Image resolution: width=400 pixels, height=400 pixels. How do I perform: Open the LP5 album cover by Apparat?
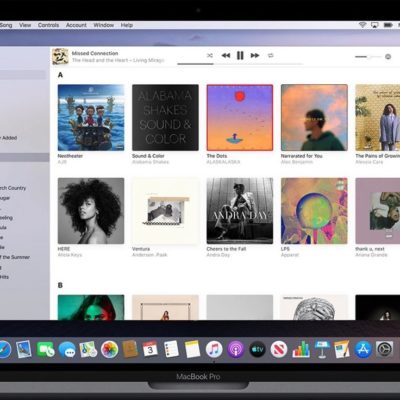click(x=314, y=211)
